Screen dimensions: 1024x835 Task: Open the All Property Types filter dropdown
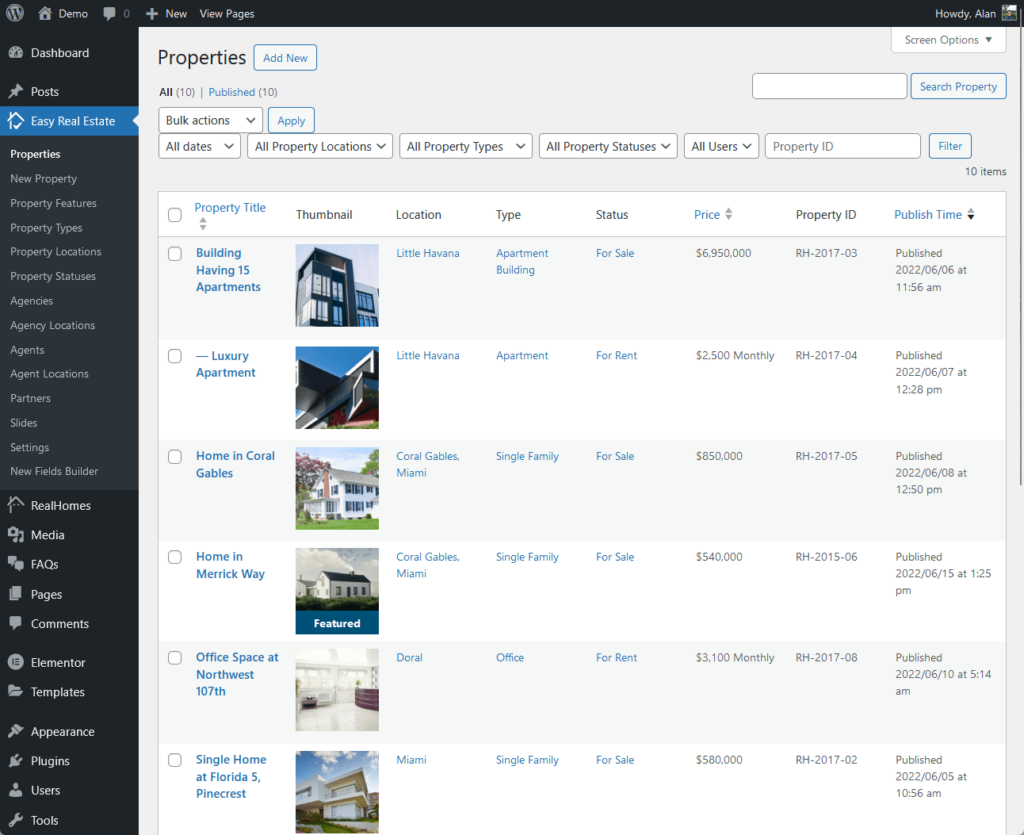465,145
